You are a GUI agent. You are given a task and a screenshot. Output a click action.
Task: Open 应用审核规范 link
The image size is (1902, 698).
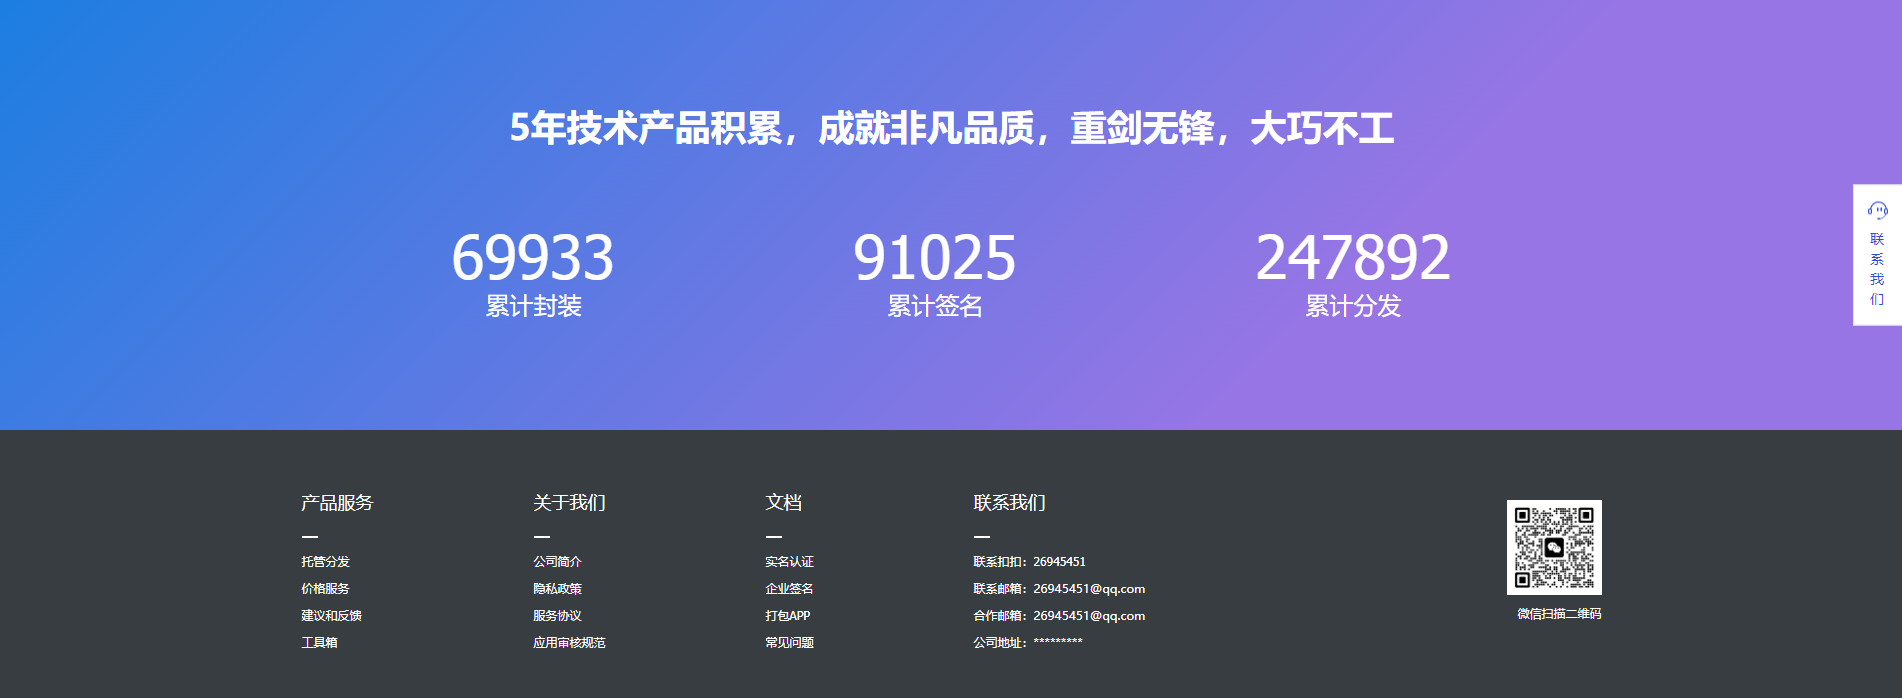click(569, 643)
